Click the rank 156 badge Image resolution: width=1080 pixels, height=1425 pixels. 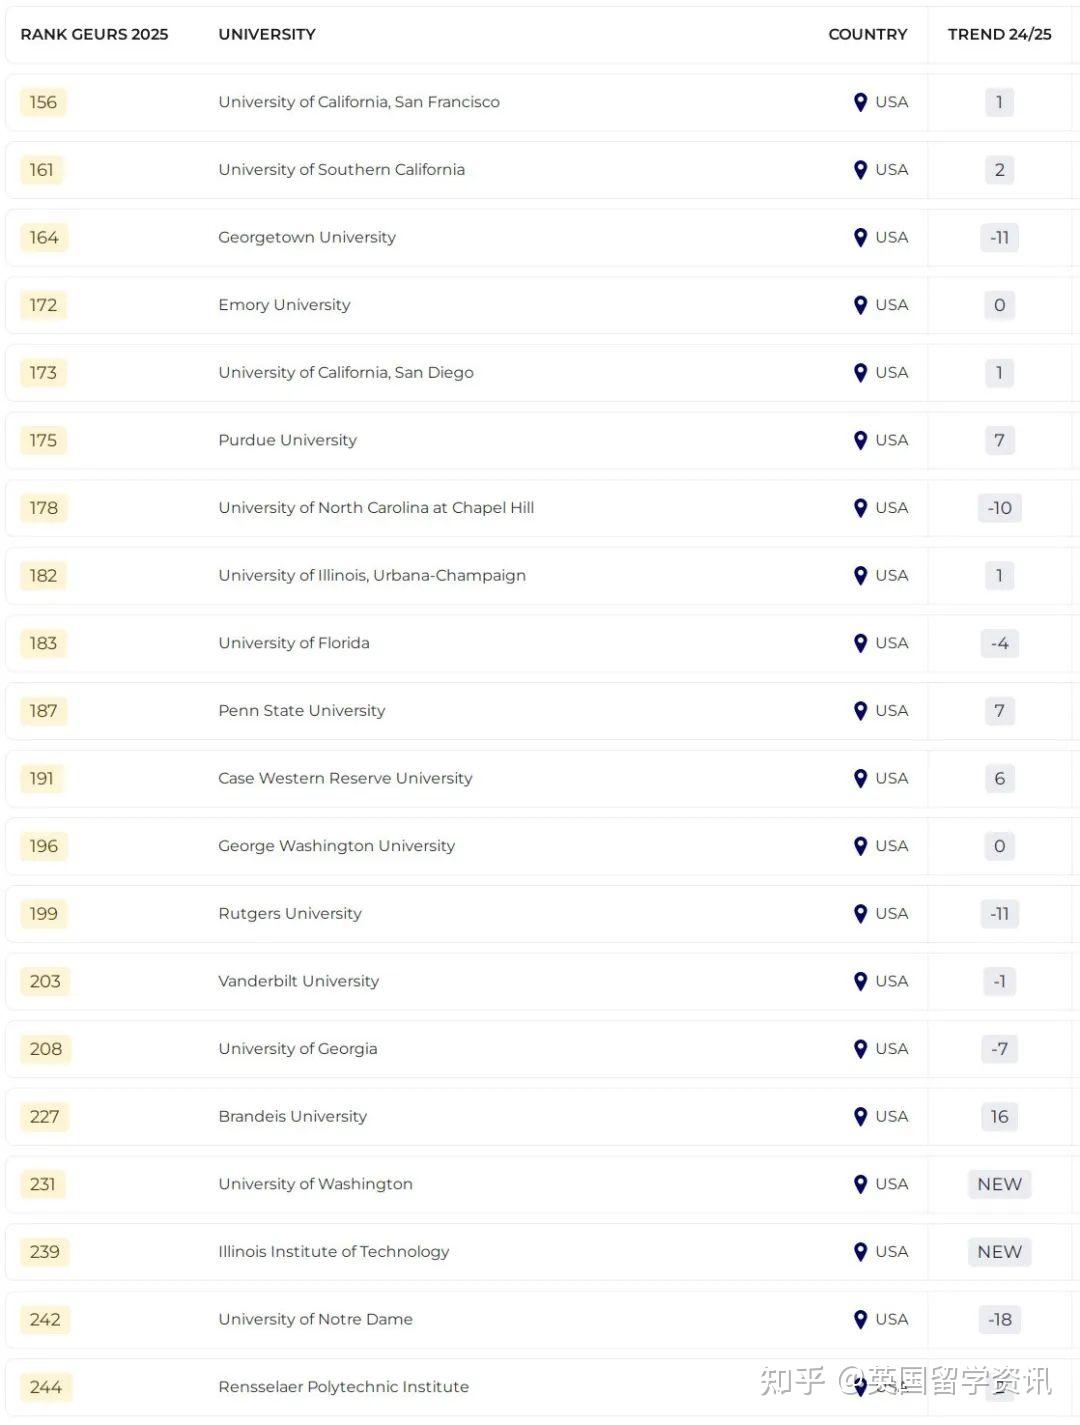click(43, 102)
